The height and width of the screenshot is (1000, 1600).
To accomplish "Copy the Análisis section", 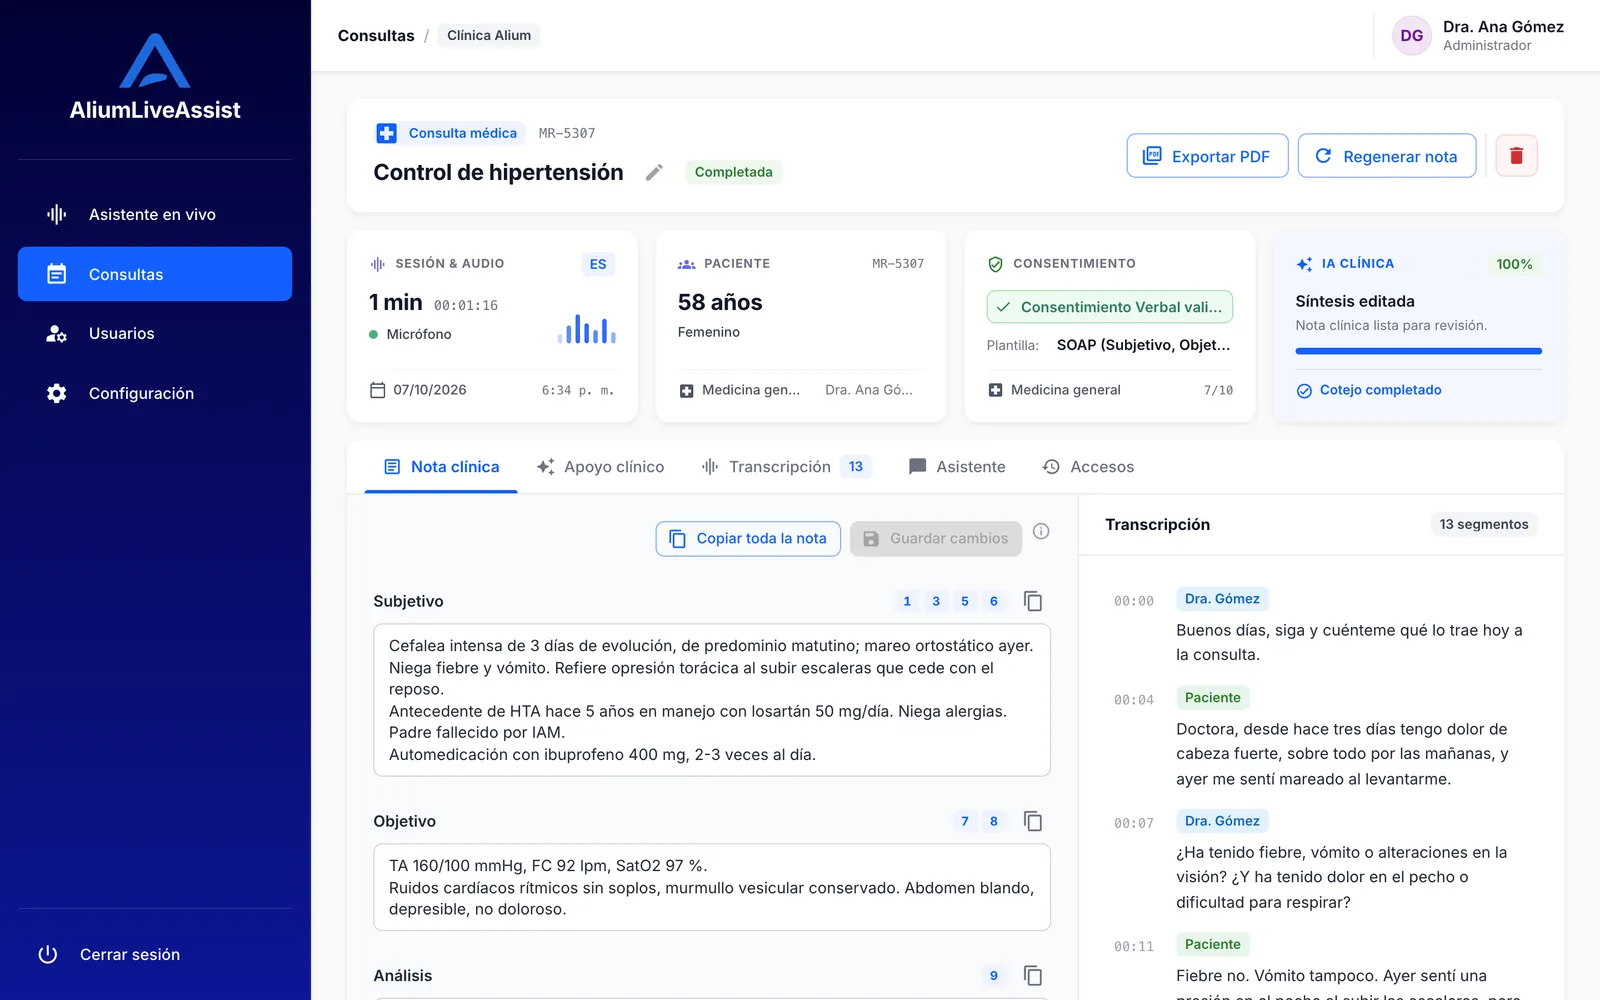I will 1033,975.
